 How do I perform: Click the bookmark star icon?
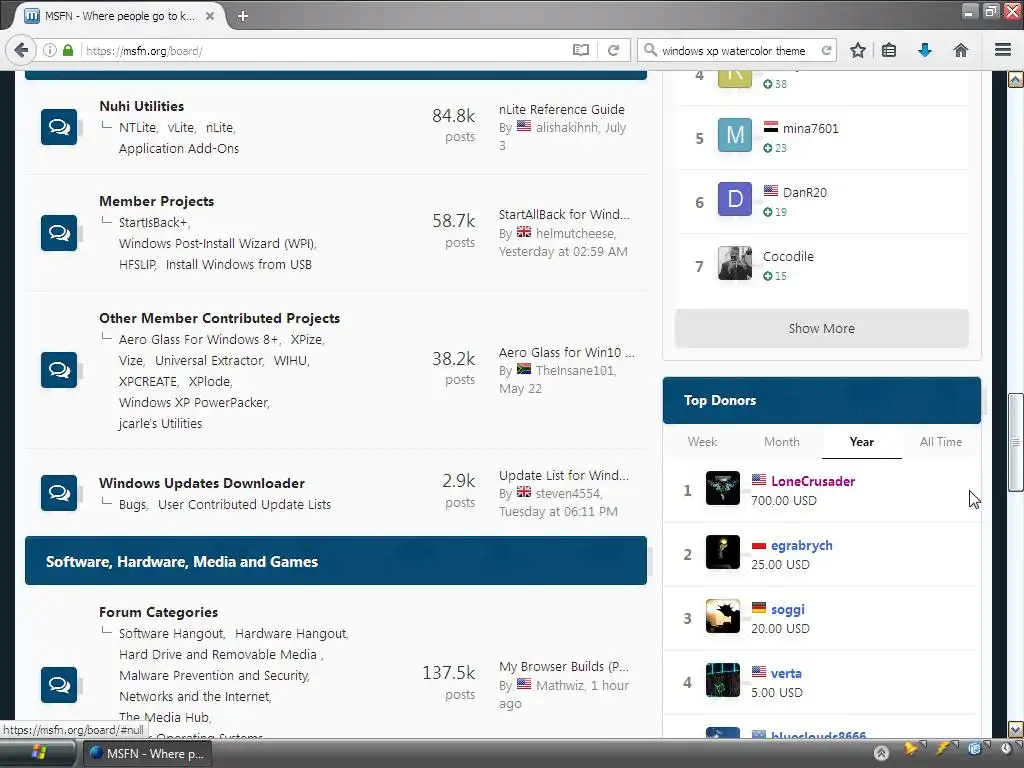click(x=857, y=50)
